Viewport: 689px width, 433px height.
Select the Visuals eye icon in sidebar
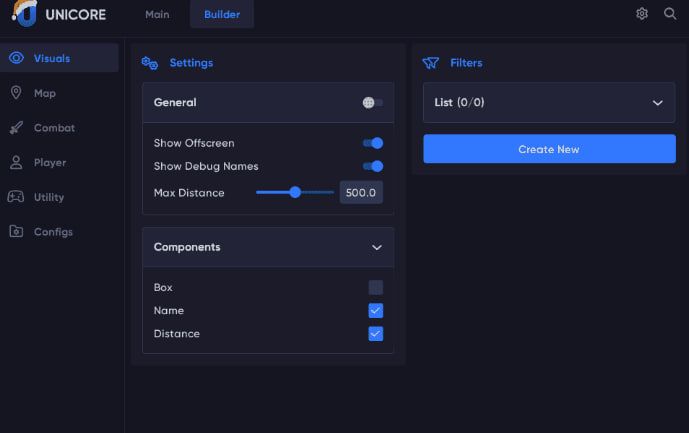coord(16,58)
